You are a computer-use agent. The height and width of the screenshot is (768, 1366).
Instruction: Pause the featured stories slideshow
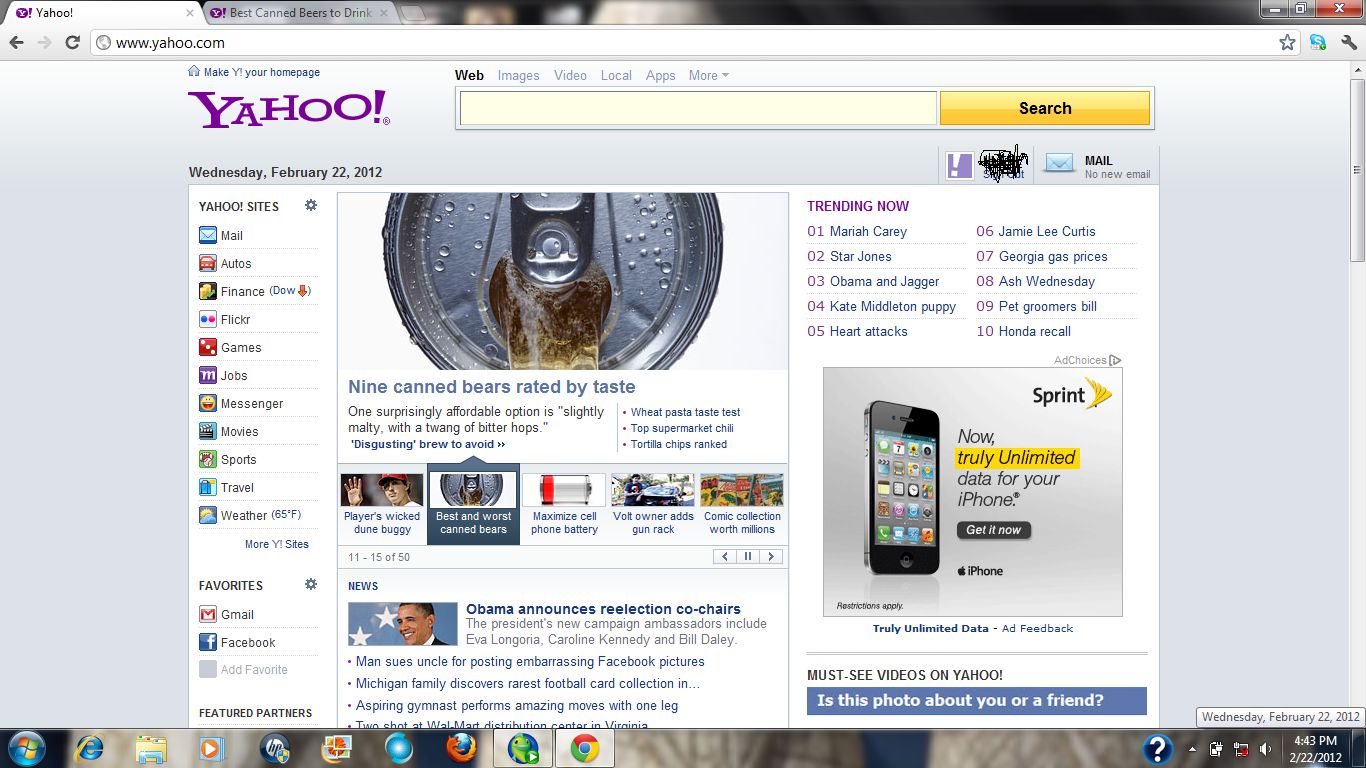[x=748, y=557]
